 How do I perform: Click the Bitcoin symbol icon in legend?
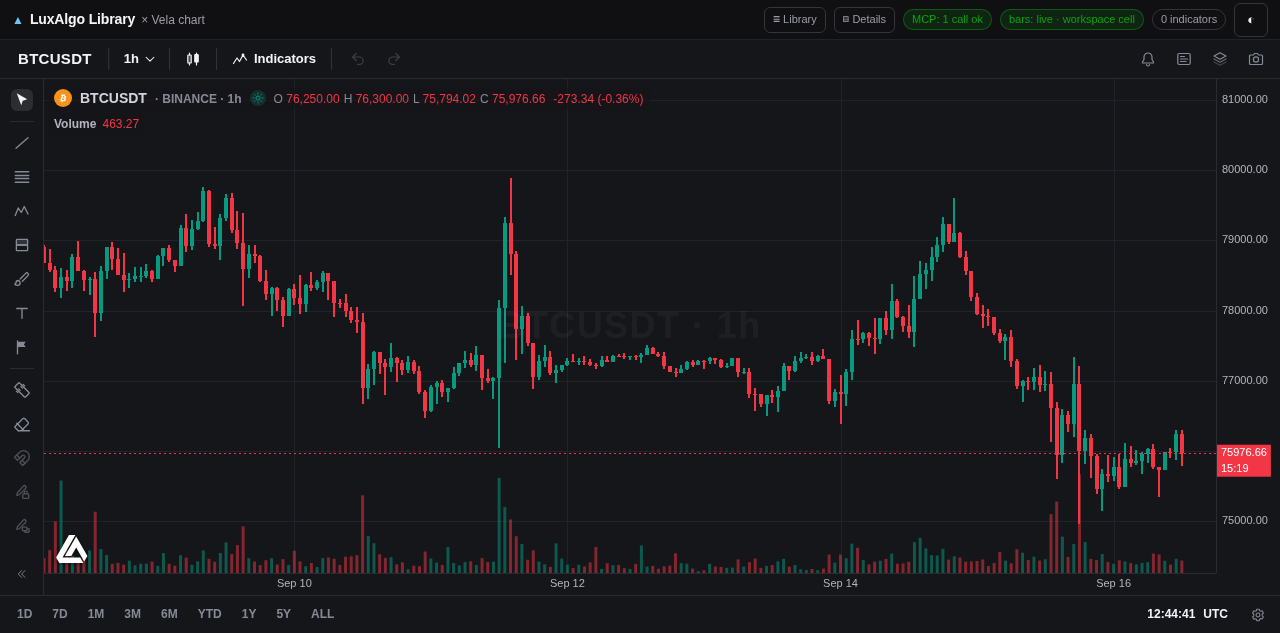coord(63,98)
